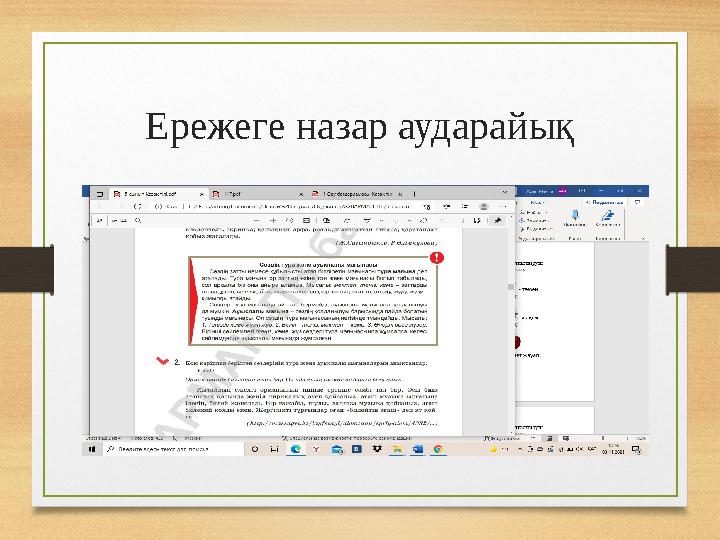The height and width of the screenshot is (540, 720).
Task: Switch to Word via taskbar icon
Action: pos(418,449)
